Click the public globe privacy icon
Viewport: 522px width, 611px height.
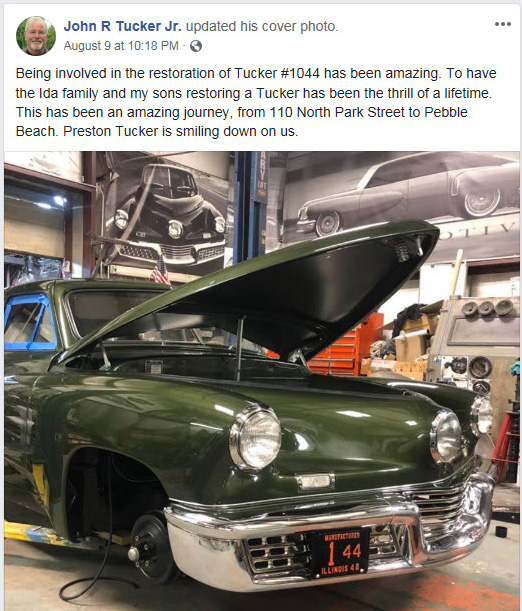tap(196, 46)
